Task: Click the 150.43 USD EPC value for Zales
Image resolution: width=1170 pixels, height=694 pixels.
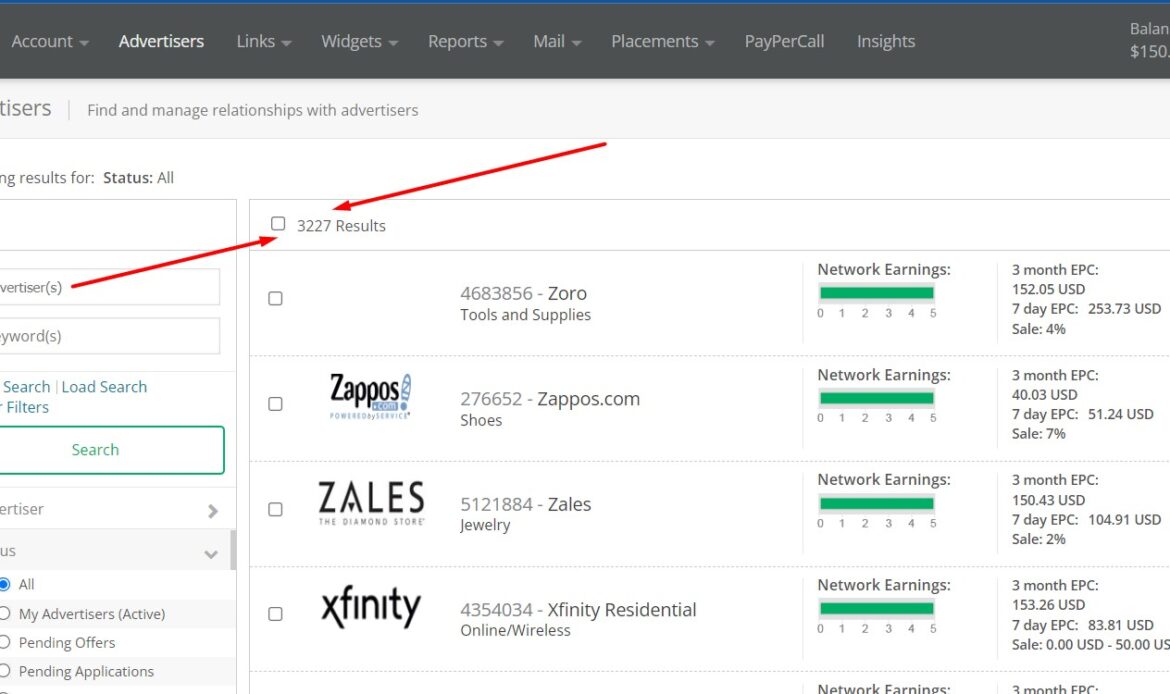Action: click(x=1048, y=500)
